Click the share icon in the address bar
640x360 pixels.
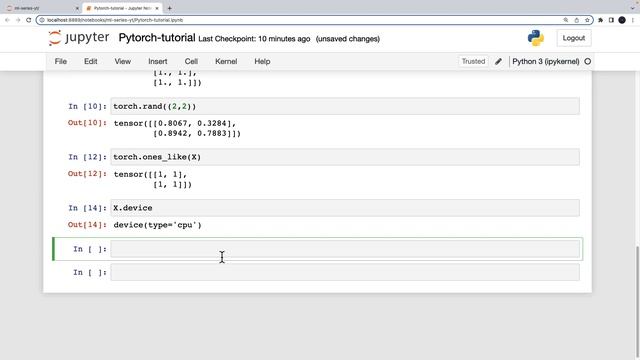point(576,20)
